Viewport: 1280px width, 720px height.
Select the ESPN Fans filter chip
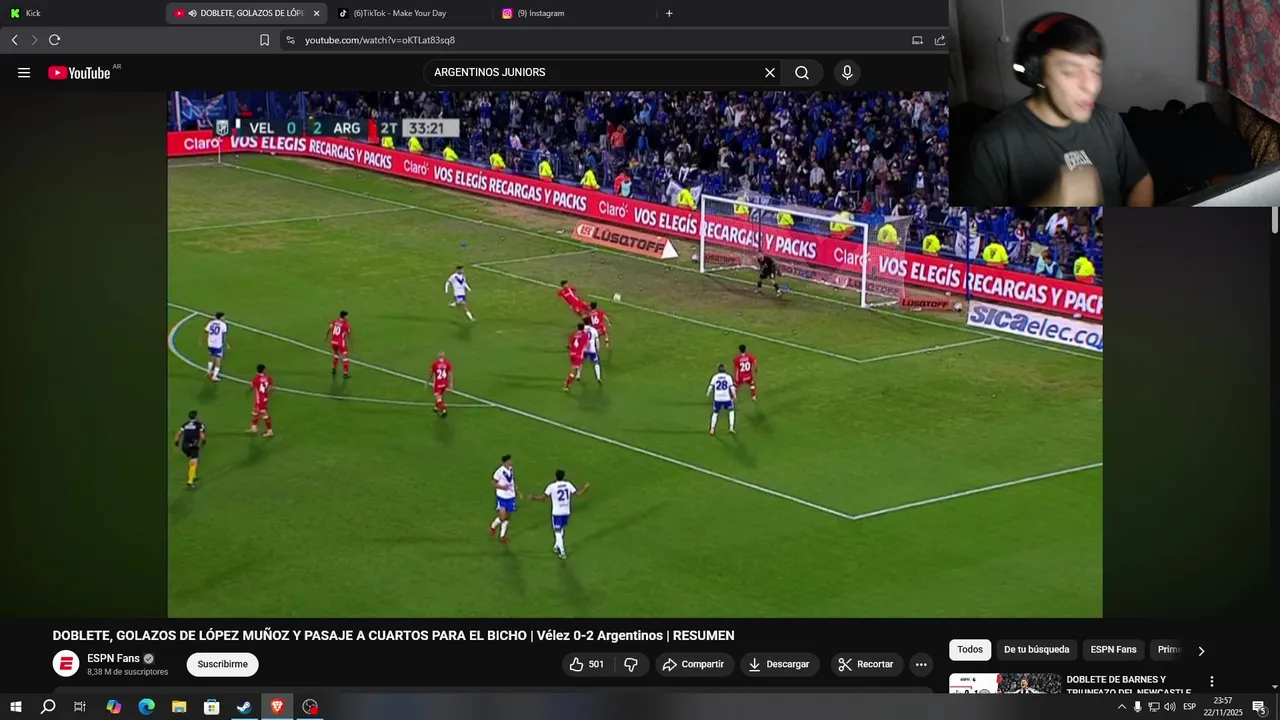1113,650
